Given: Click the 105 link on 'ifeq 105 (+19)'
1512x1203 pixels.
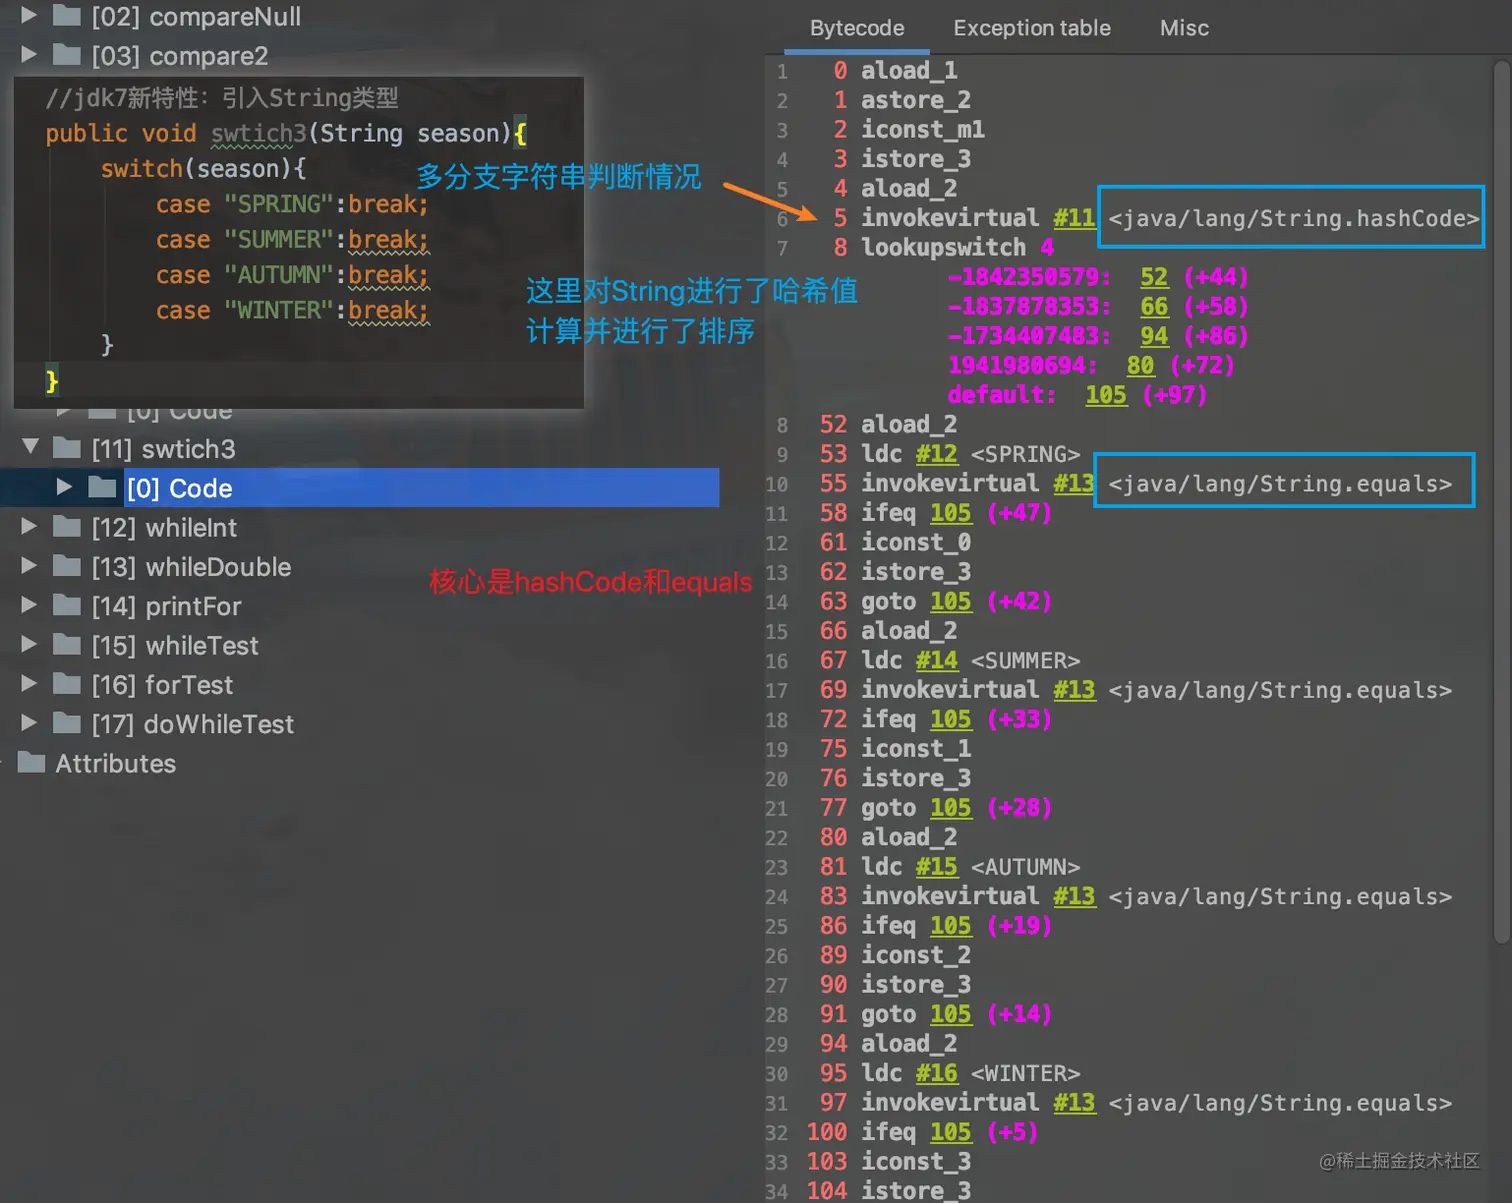Looking at the screenshot, I should tap(951, 926).
